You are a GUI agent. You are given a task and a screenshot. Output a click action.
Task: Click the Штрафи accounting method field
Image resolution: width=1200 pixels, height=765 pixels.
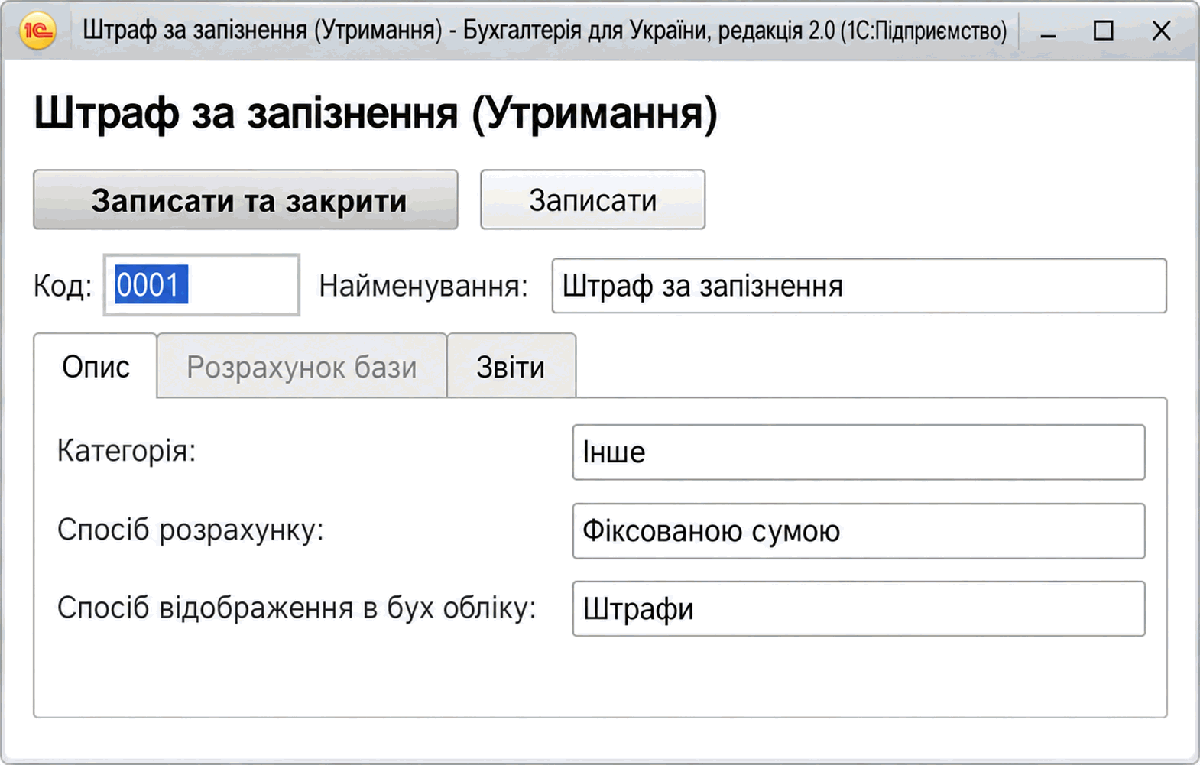[858, 608]
